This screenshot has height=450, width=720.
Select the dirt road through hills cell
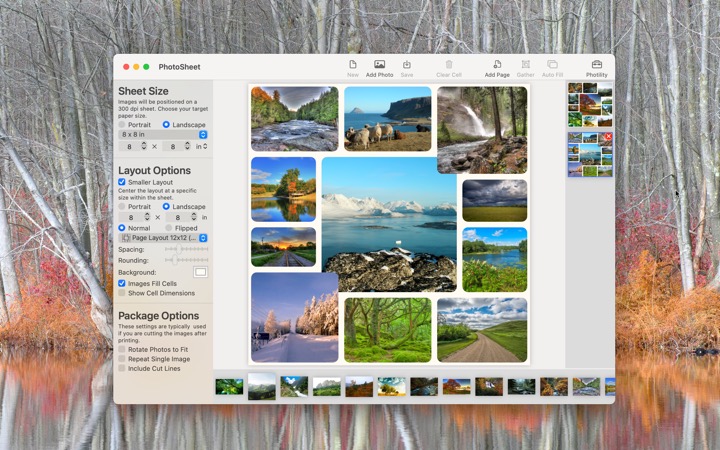482,330
